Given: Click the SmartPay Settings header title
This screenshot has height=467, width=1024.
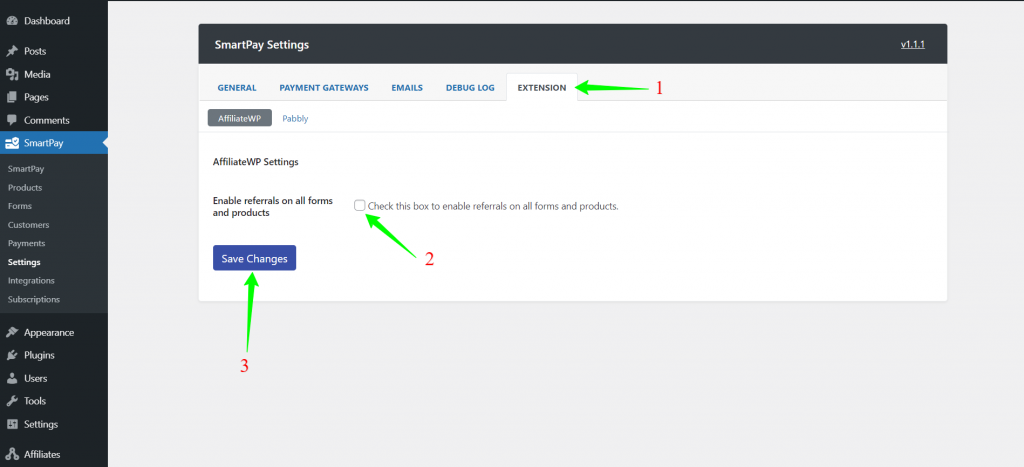Looking at the screenshot, I should click(262, 45).
